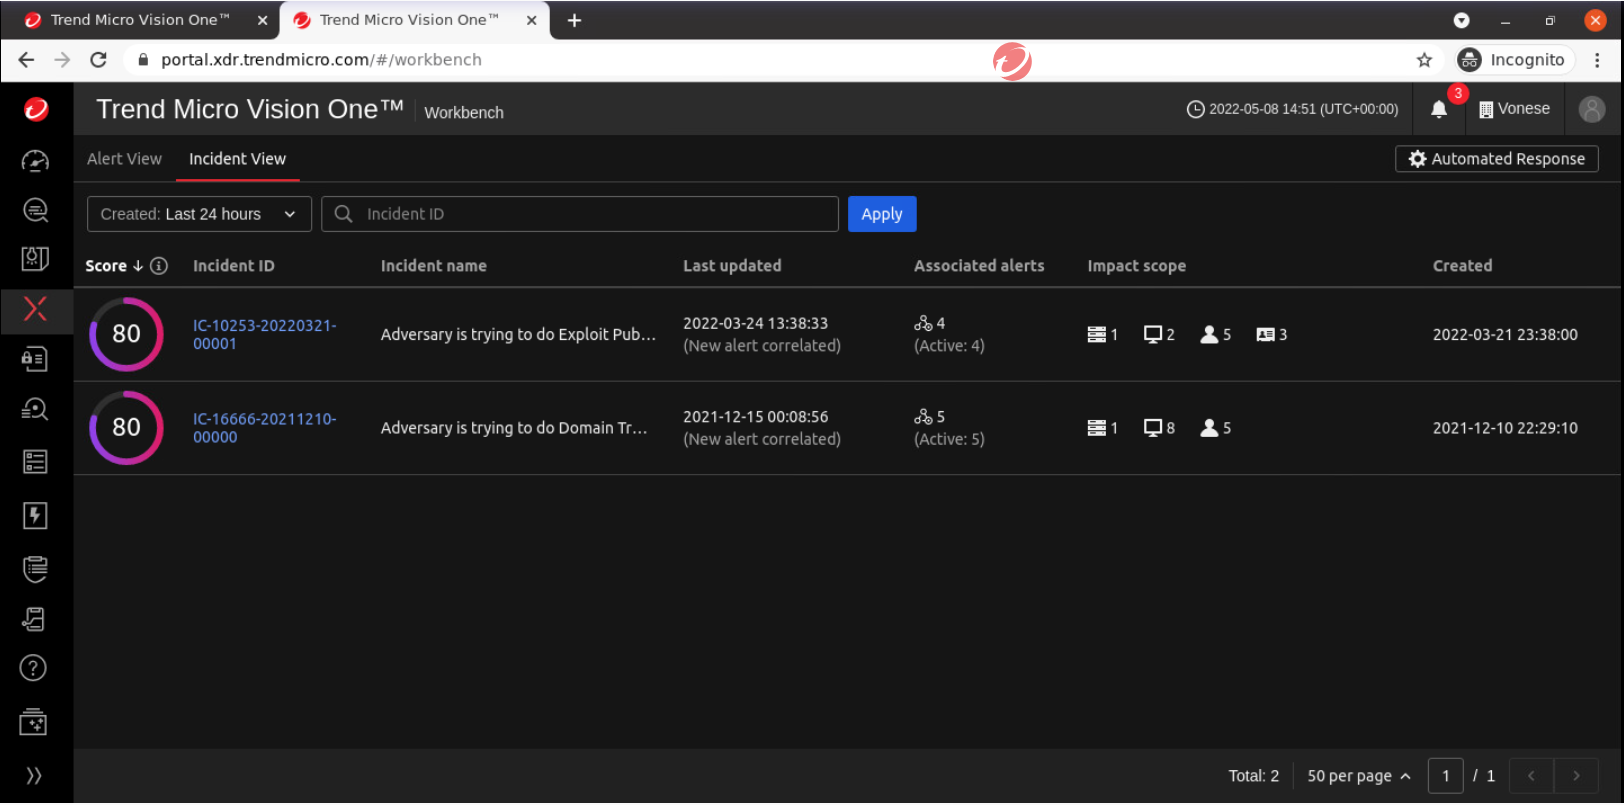
Task: Click the user account avatar icon
Action: pos(1591,109)
